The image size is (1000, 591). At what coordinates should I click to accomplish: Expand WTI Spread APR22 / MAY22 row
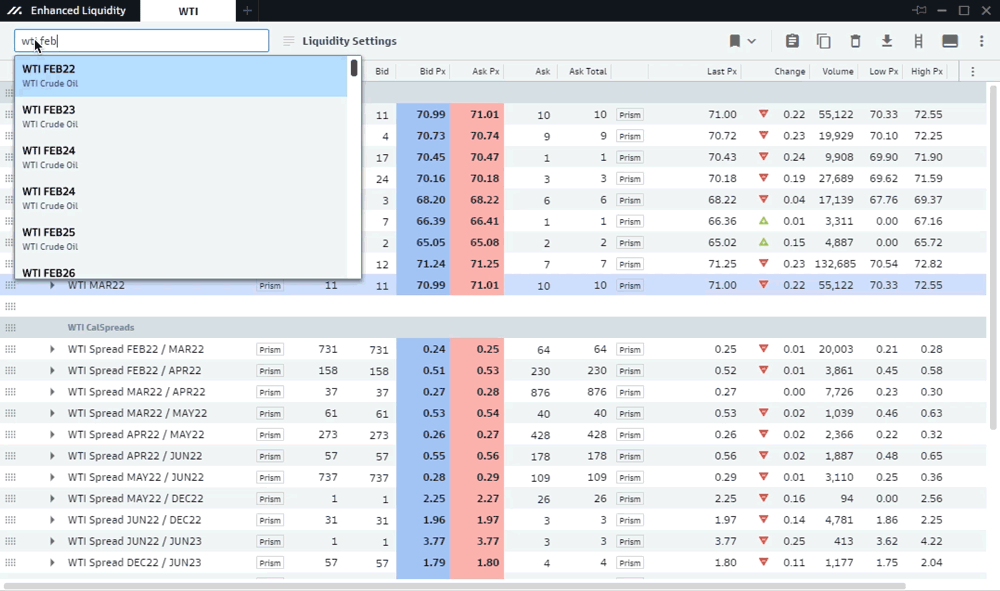coord(52,435)
